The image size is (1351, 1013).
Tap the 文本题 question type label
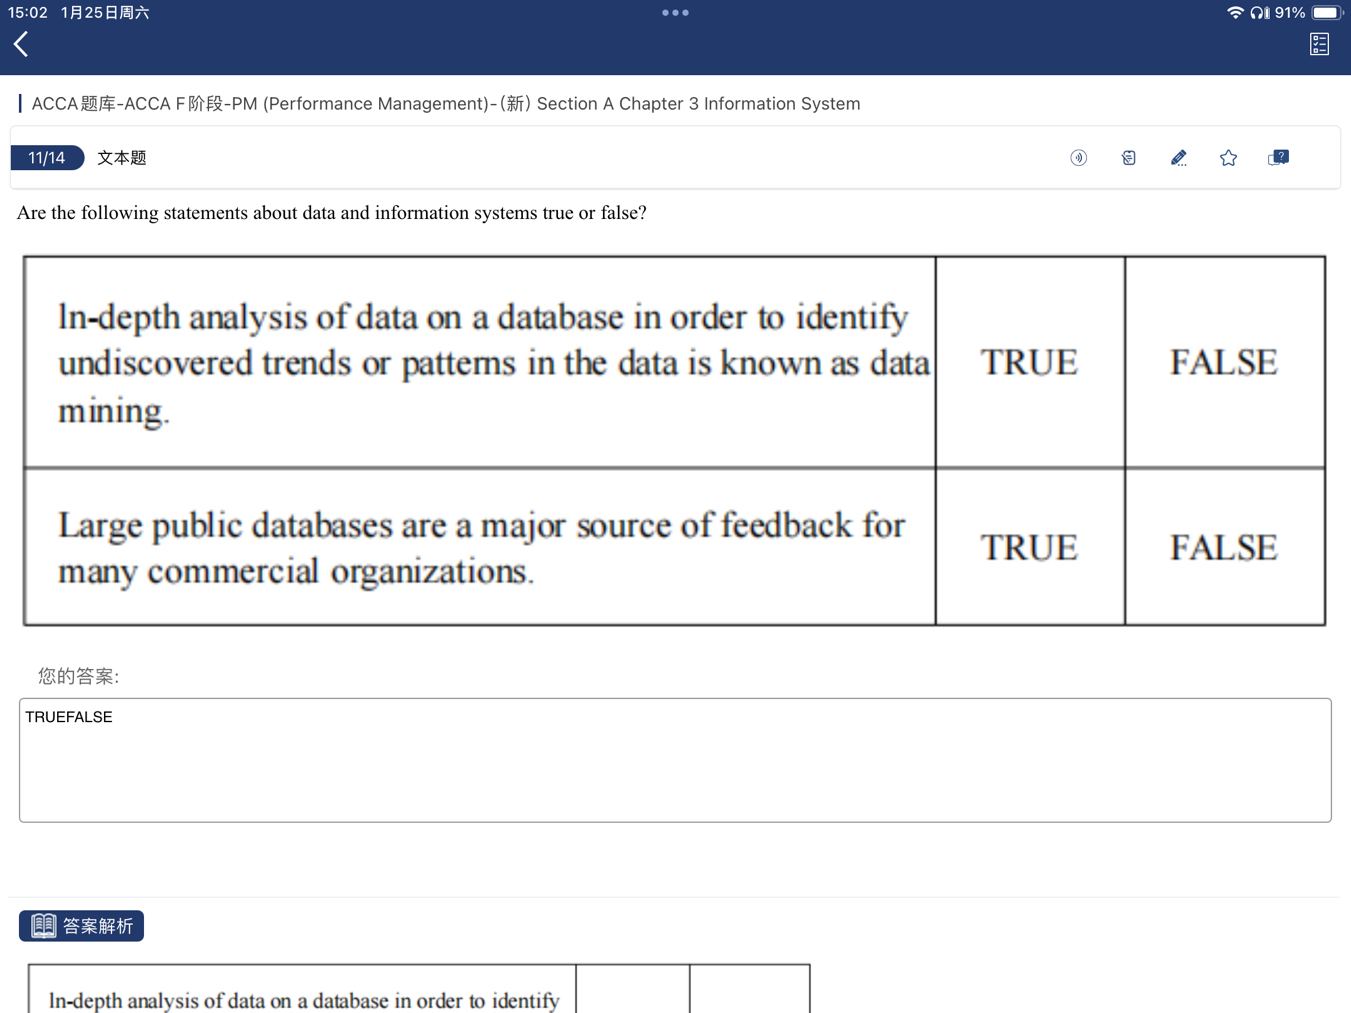tap(122, 158)
